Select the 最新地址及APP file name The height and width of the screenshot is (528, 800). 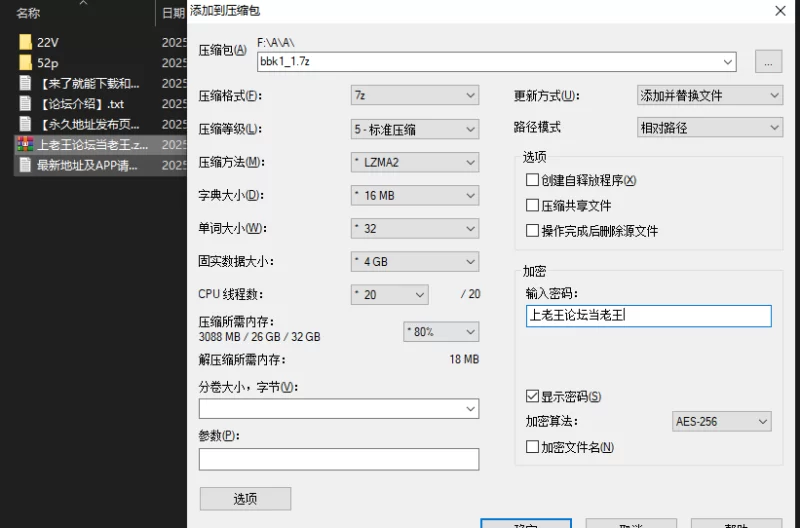tap(87, 165)
